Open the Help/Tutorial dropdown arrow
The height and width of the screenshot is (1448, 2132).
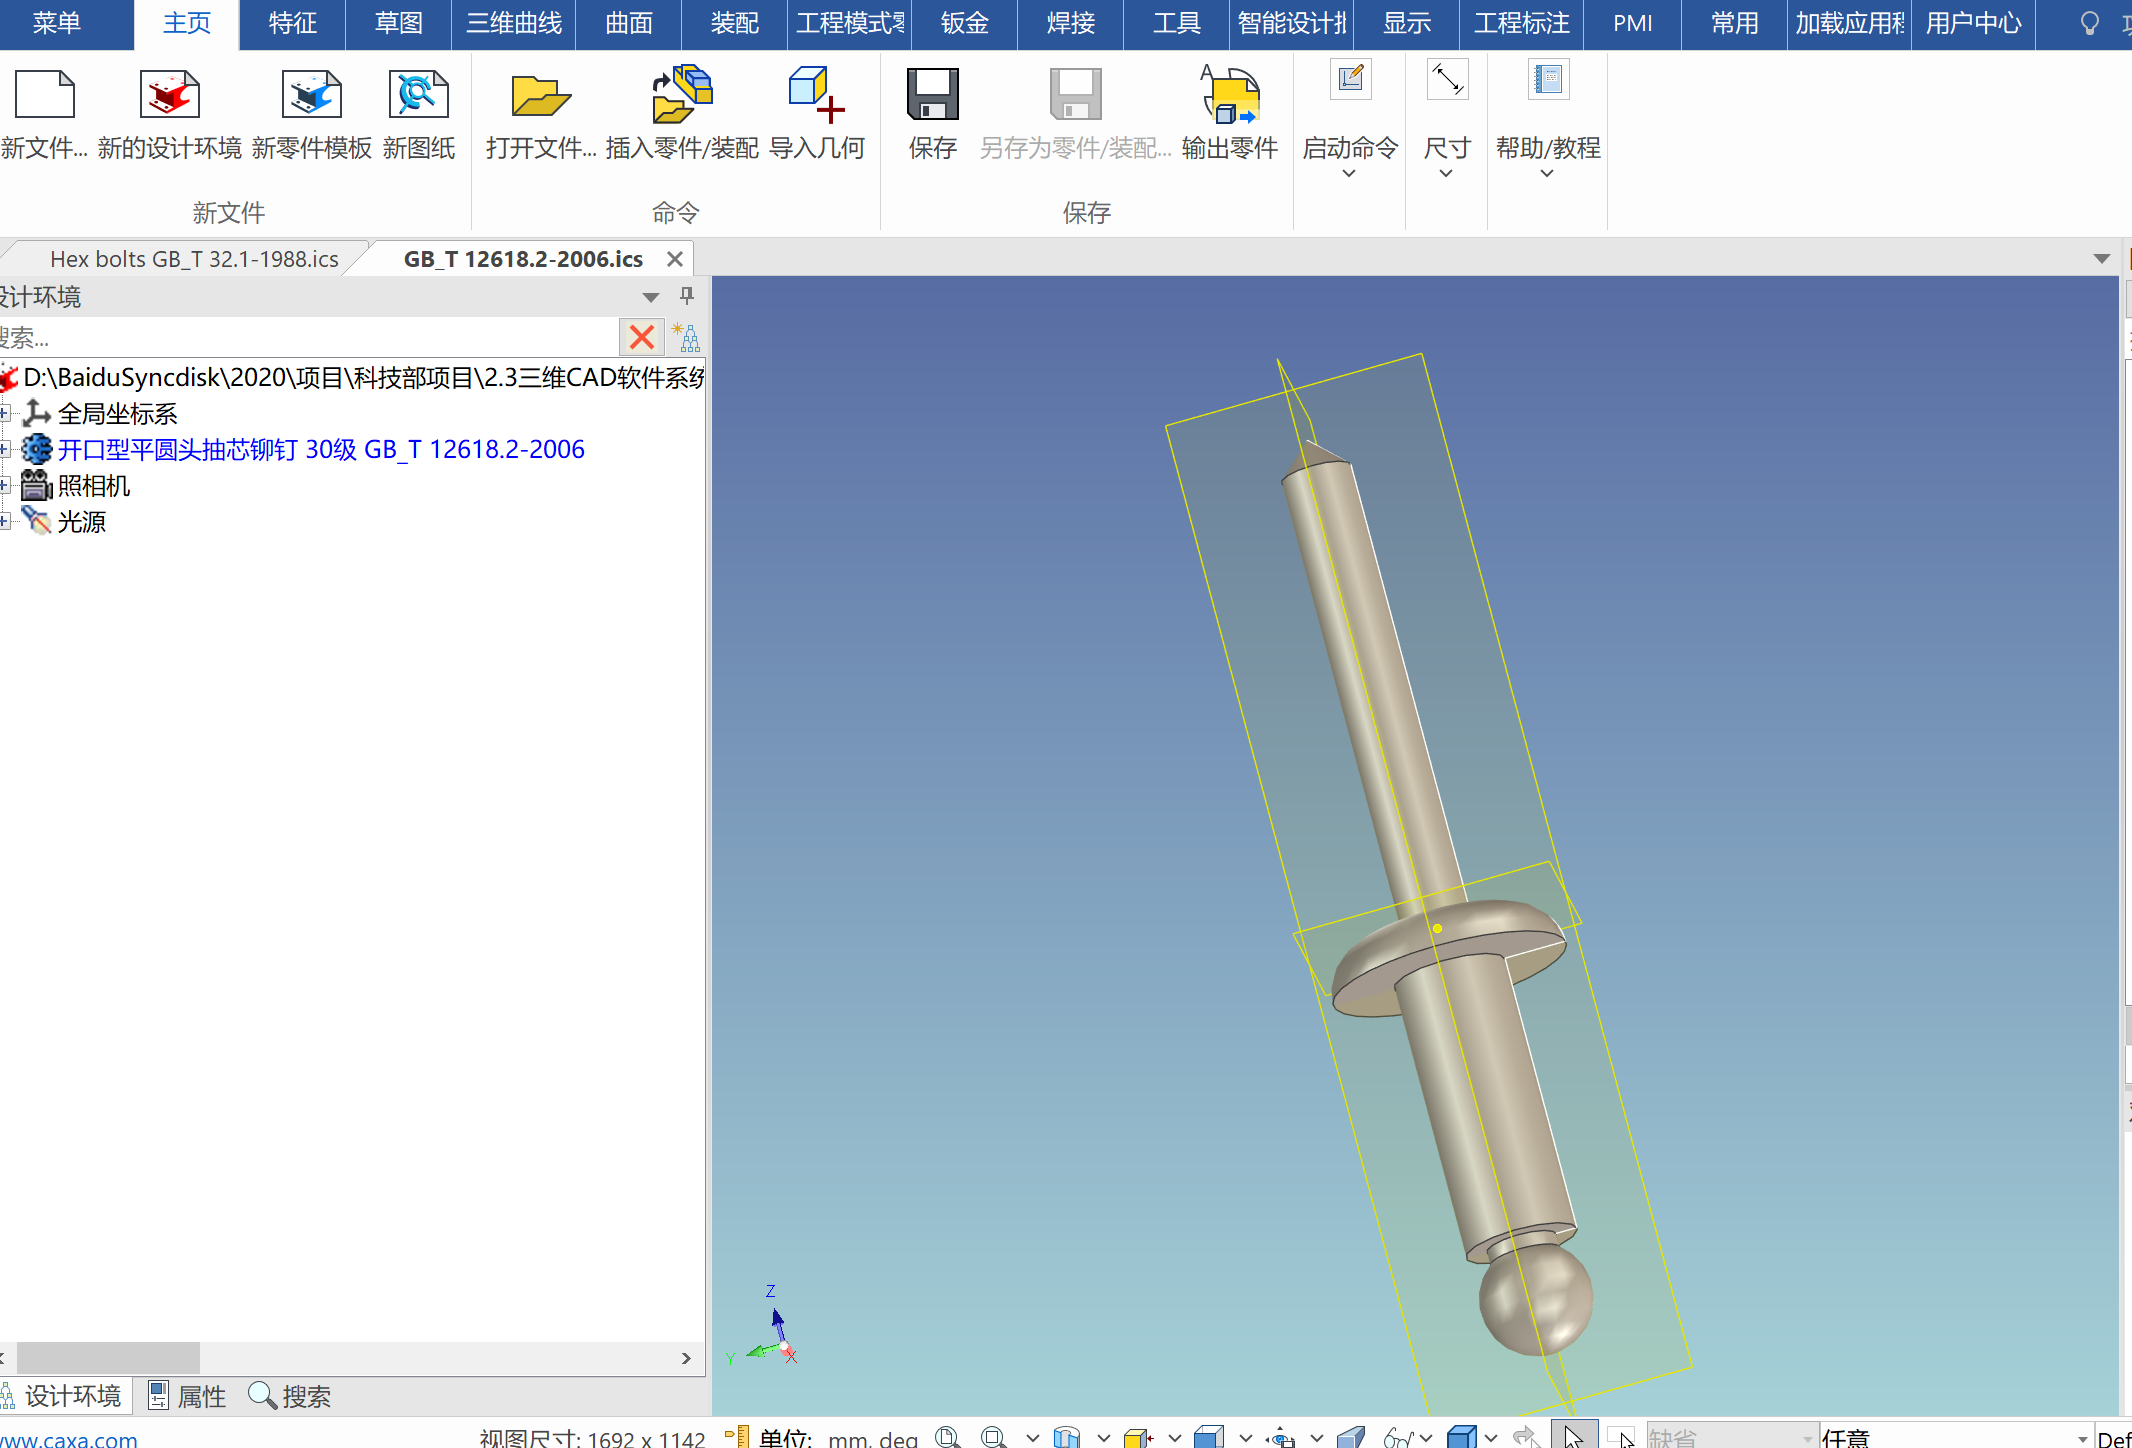(x=1547, y=174)
